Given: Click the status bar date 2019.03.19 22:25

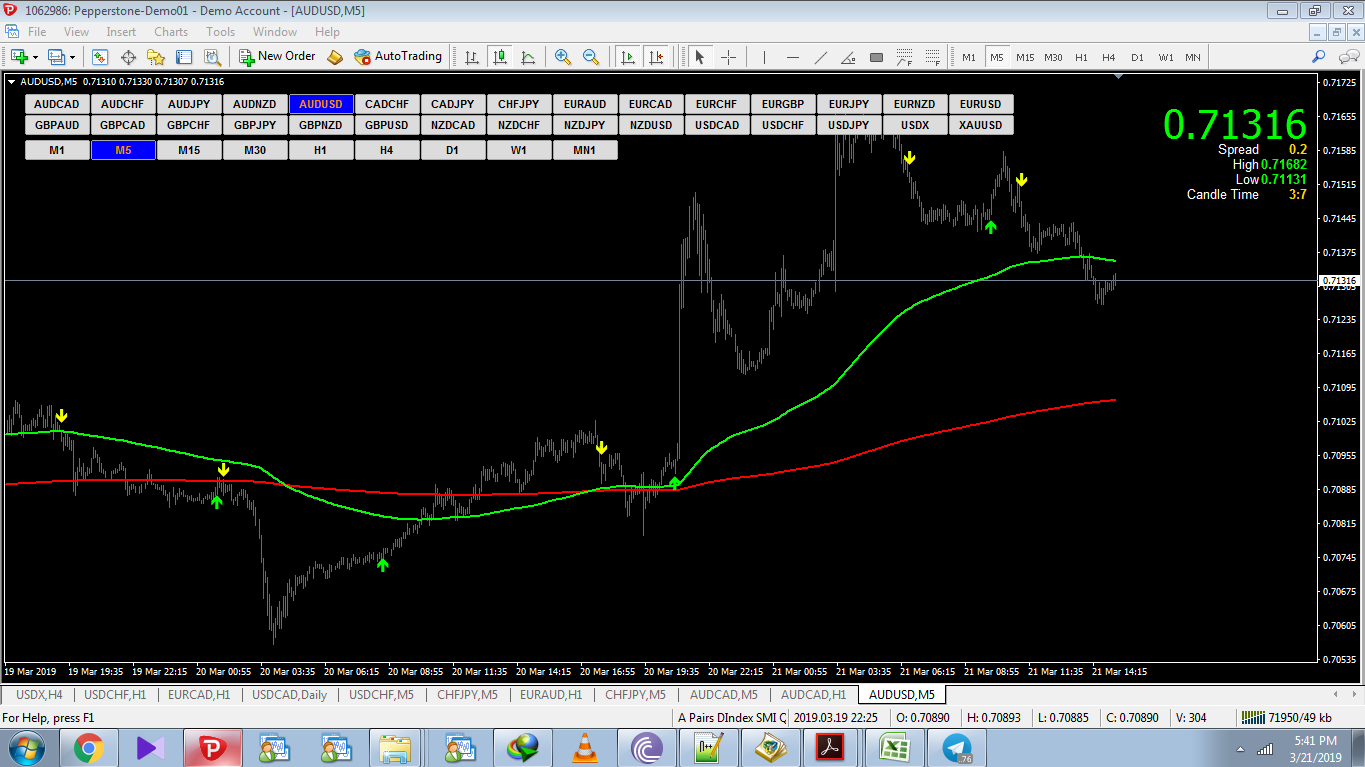Looking at the screenshot, I should [x=836, y=718].
